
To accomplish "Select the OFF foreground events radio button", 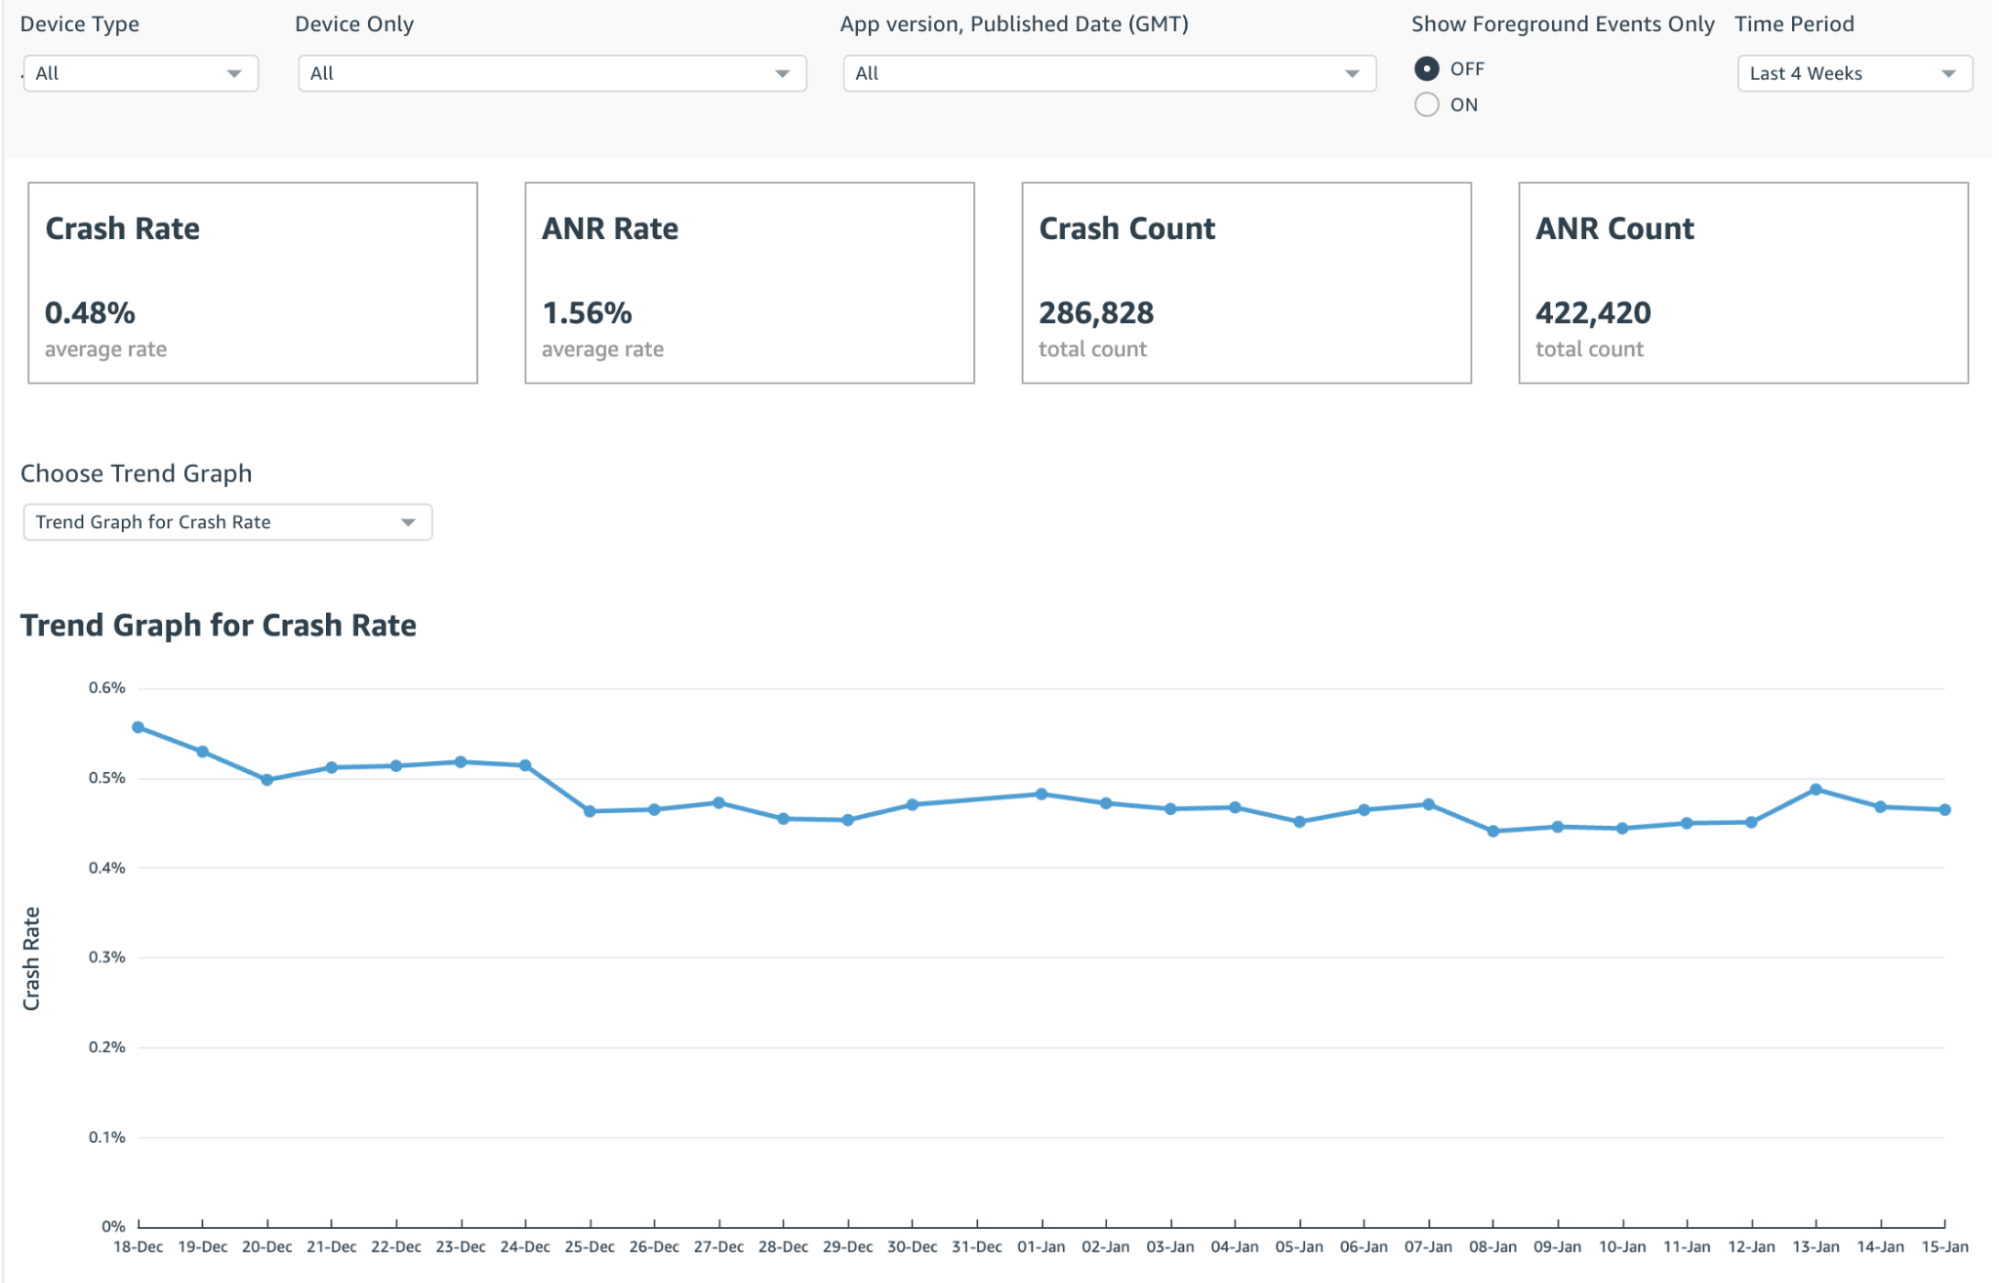I will click(1426, 68).
